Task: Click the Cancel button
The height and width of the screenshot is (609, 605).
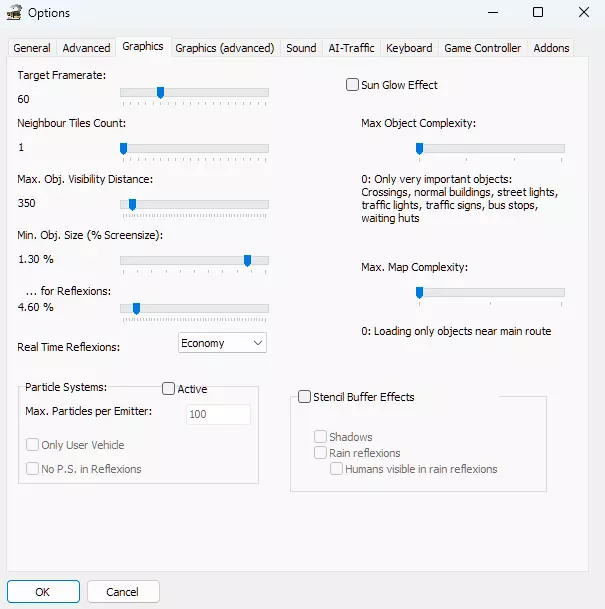Action: tap(123, 592)
